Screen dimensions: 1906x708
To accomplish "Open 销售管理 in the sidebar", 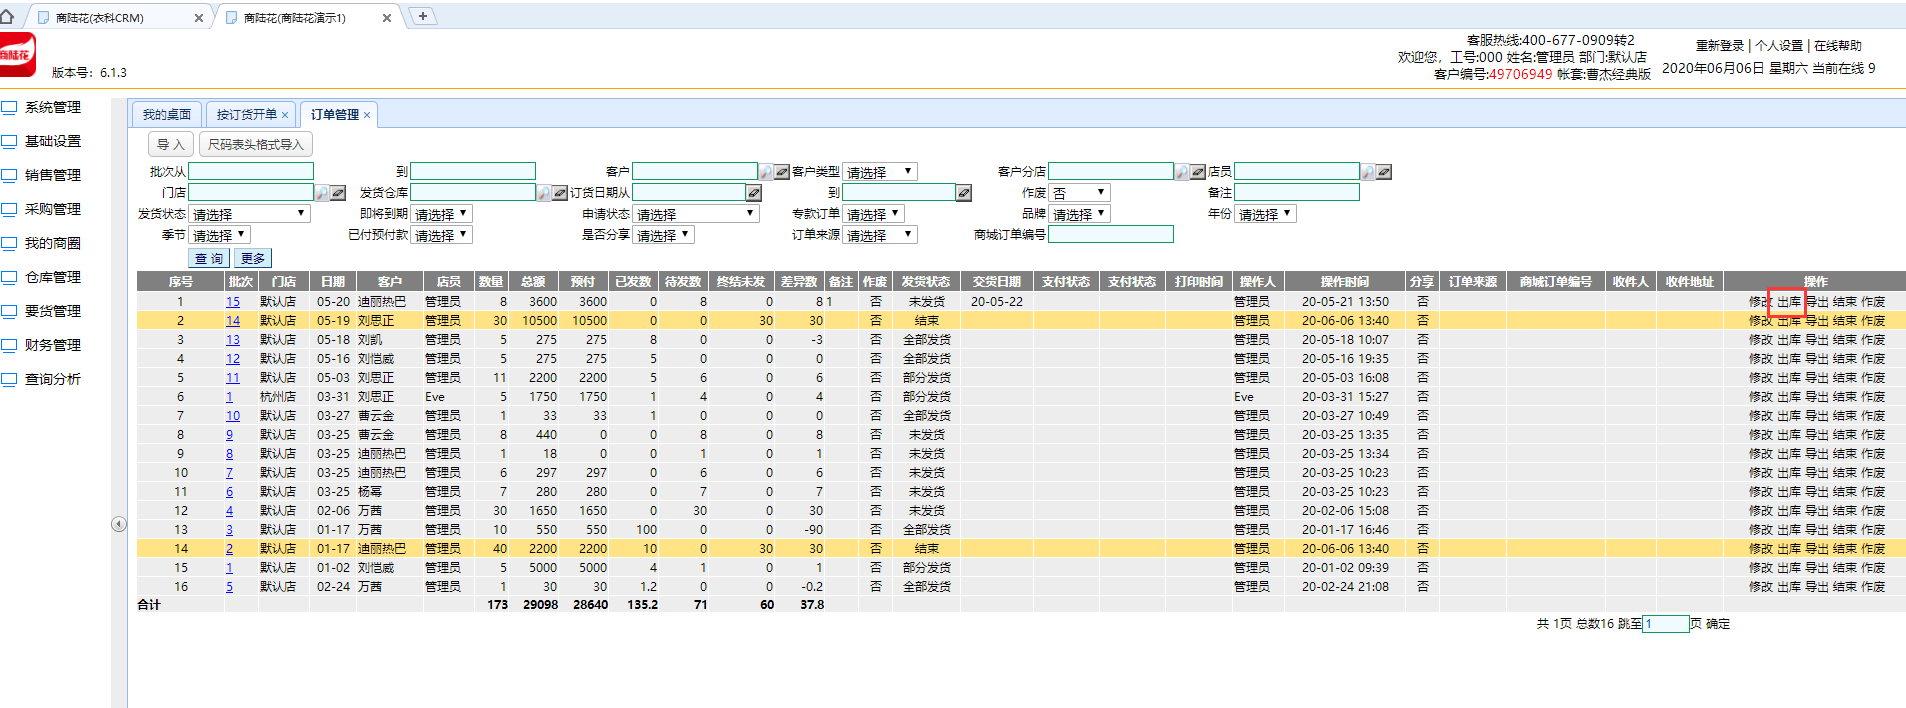I will tap(53, 175).
